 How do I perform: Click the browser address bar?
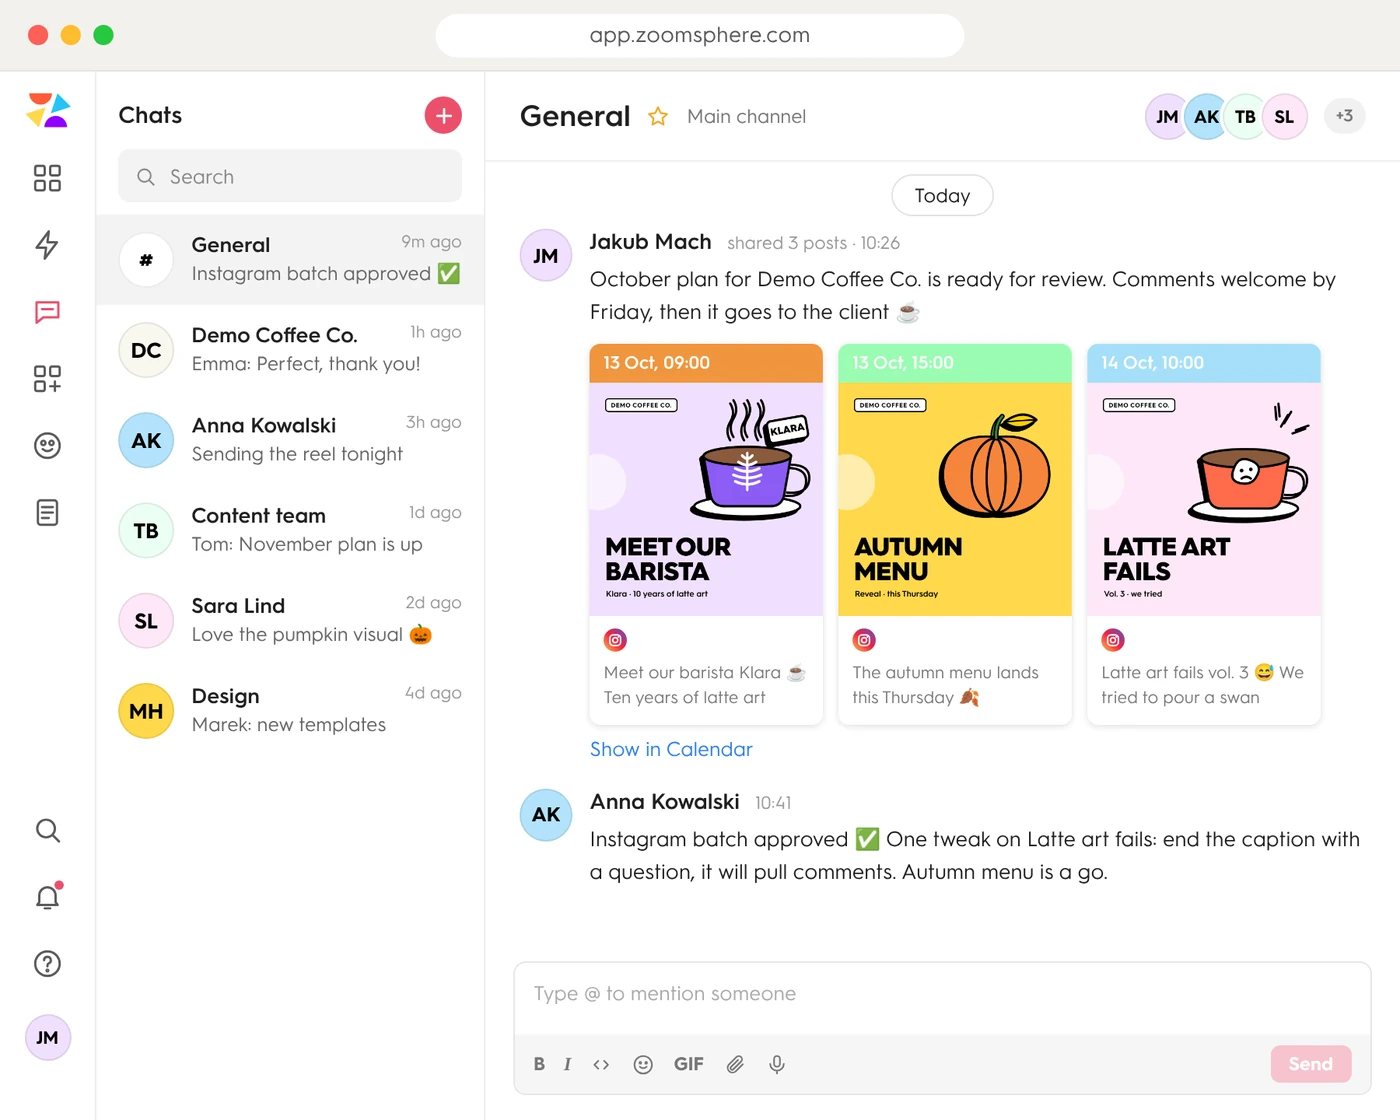(x=700, y=35)
